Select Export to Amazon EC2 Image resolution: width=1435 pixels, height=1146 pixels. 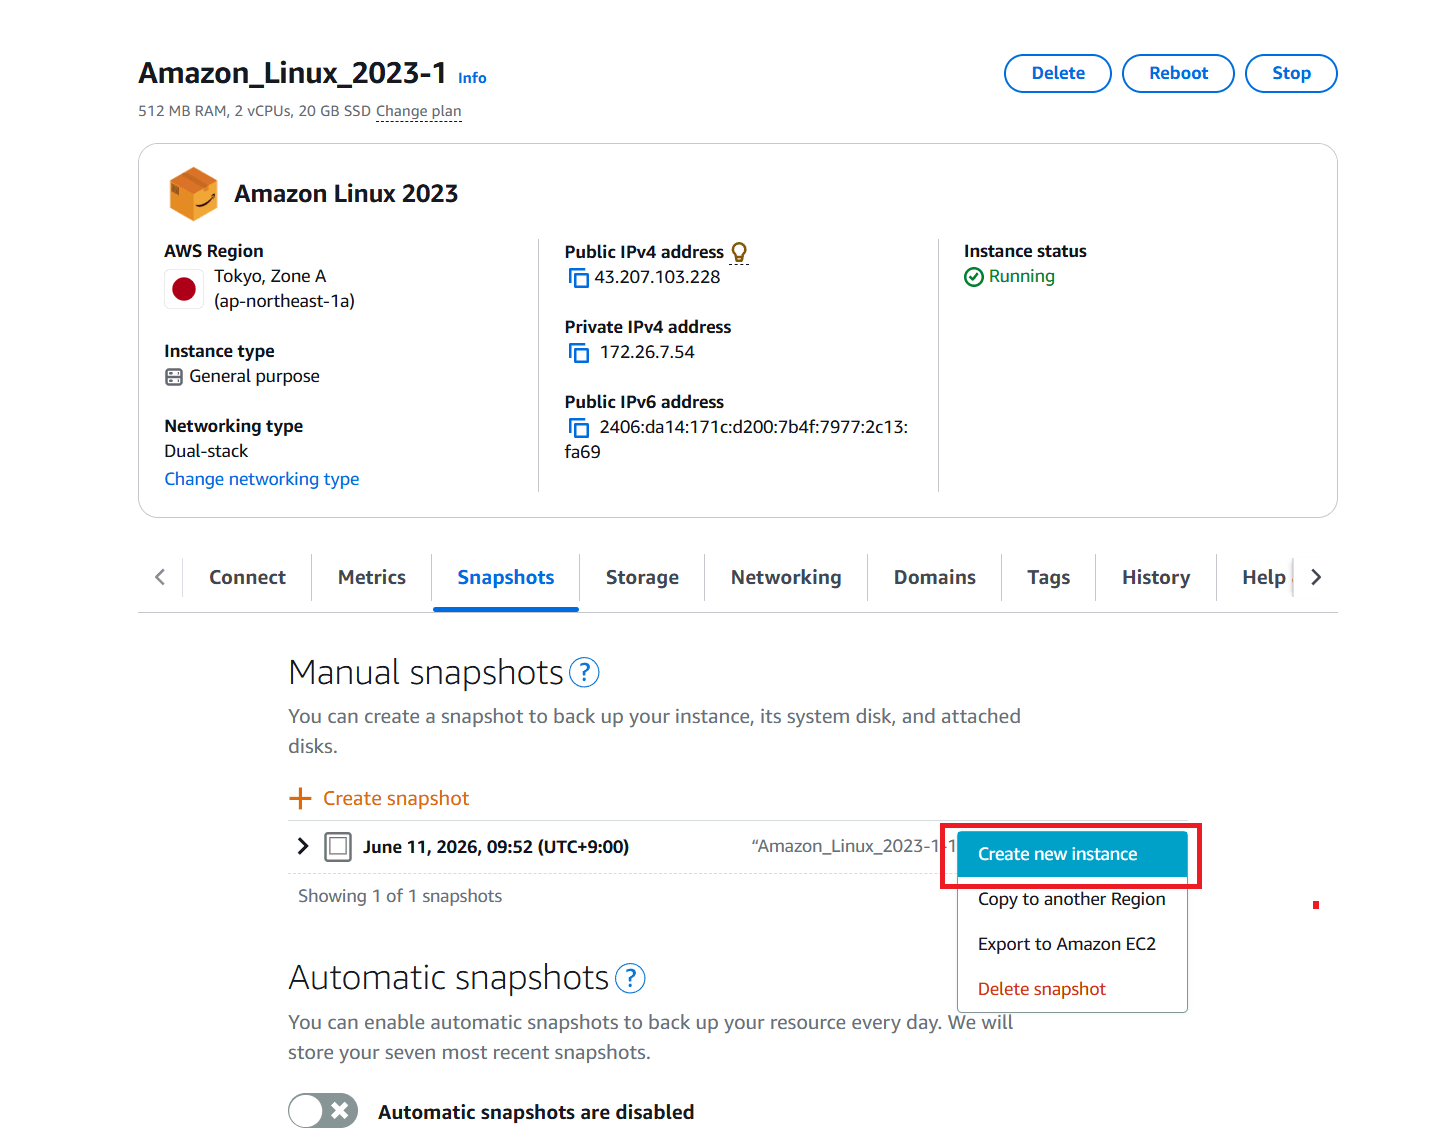pyautogui.click(x=1072, y=944)
